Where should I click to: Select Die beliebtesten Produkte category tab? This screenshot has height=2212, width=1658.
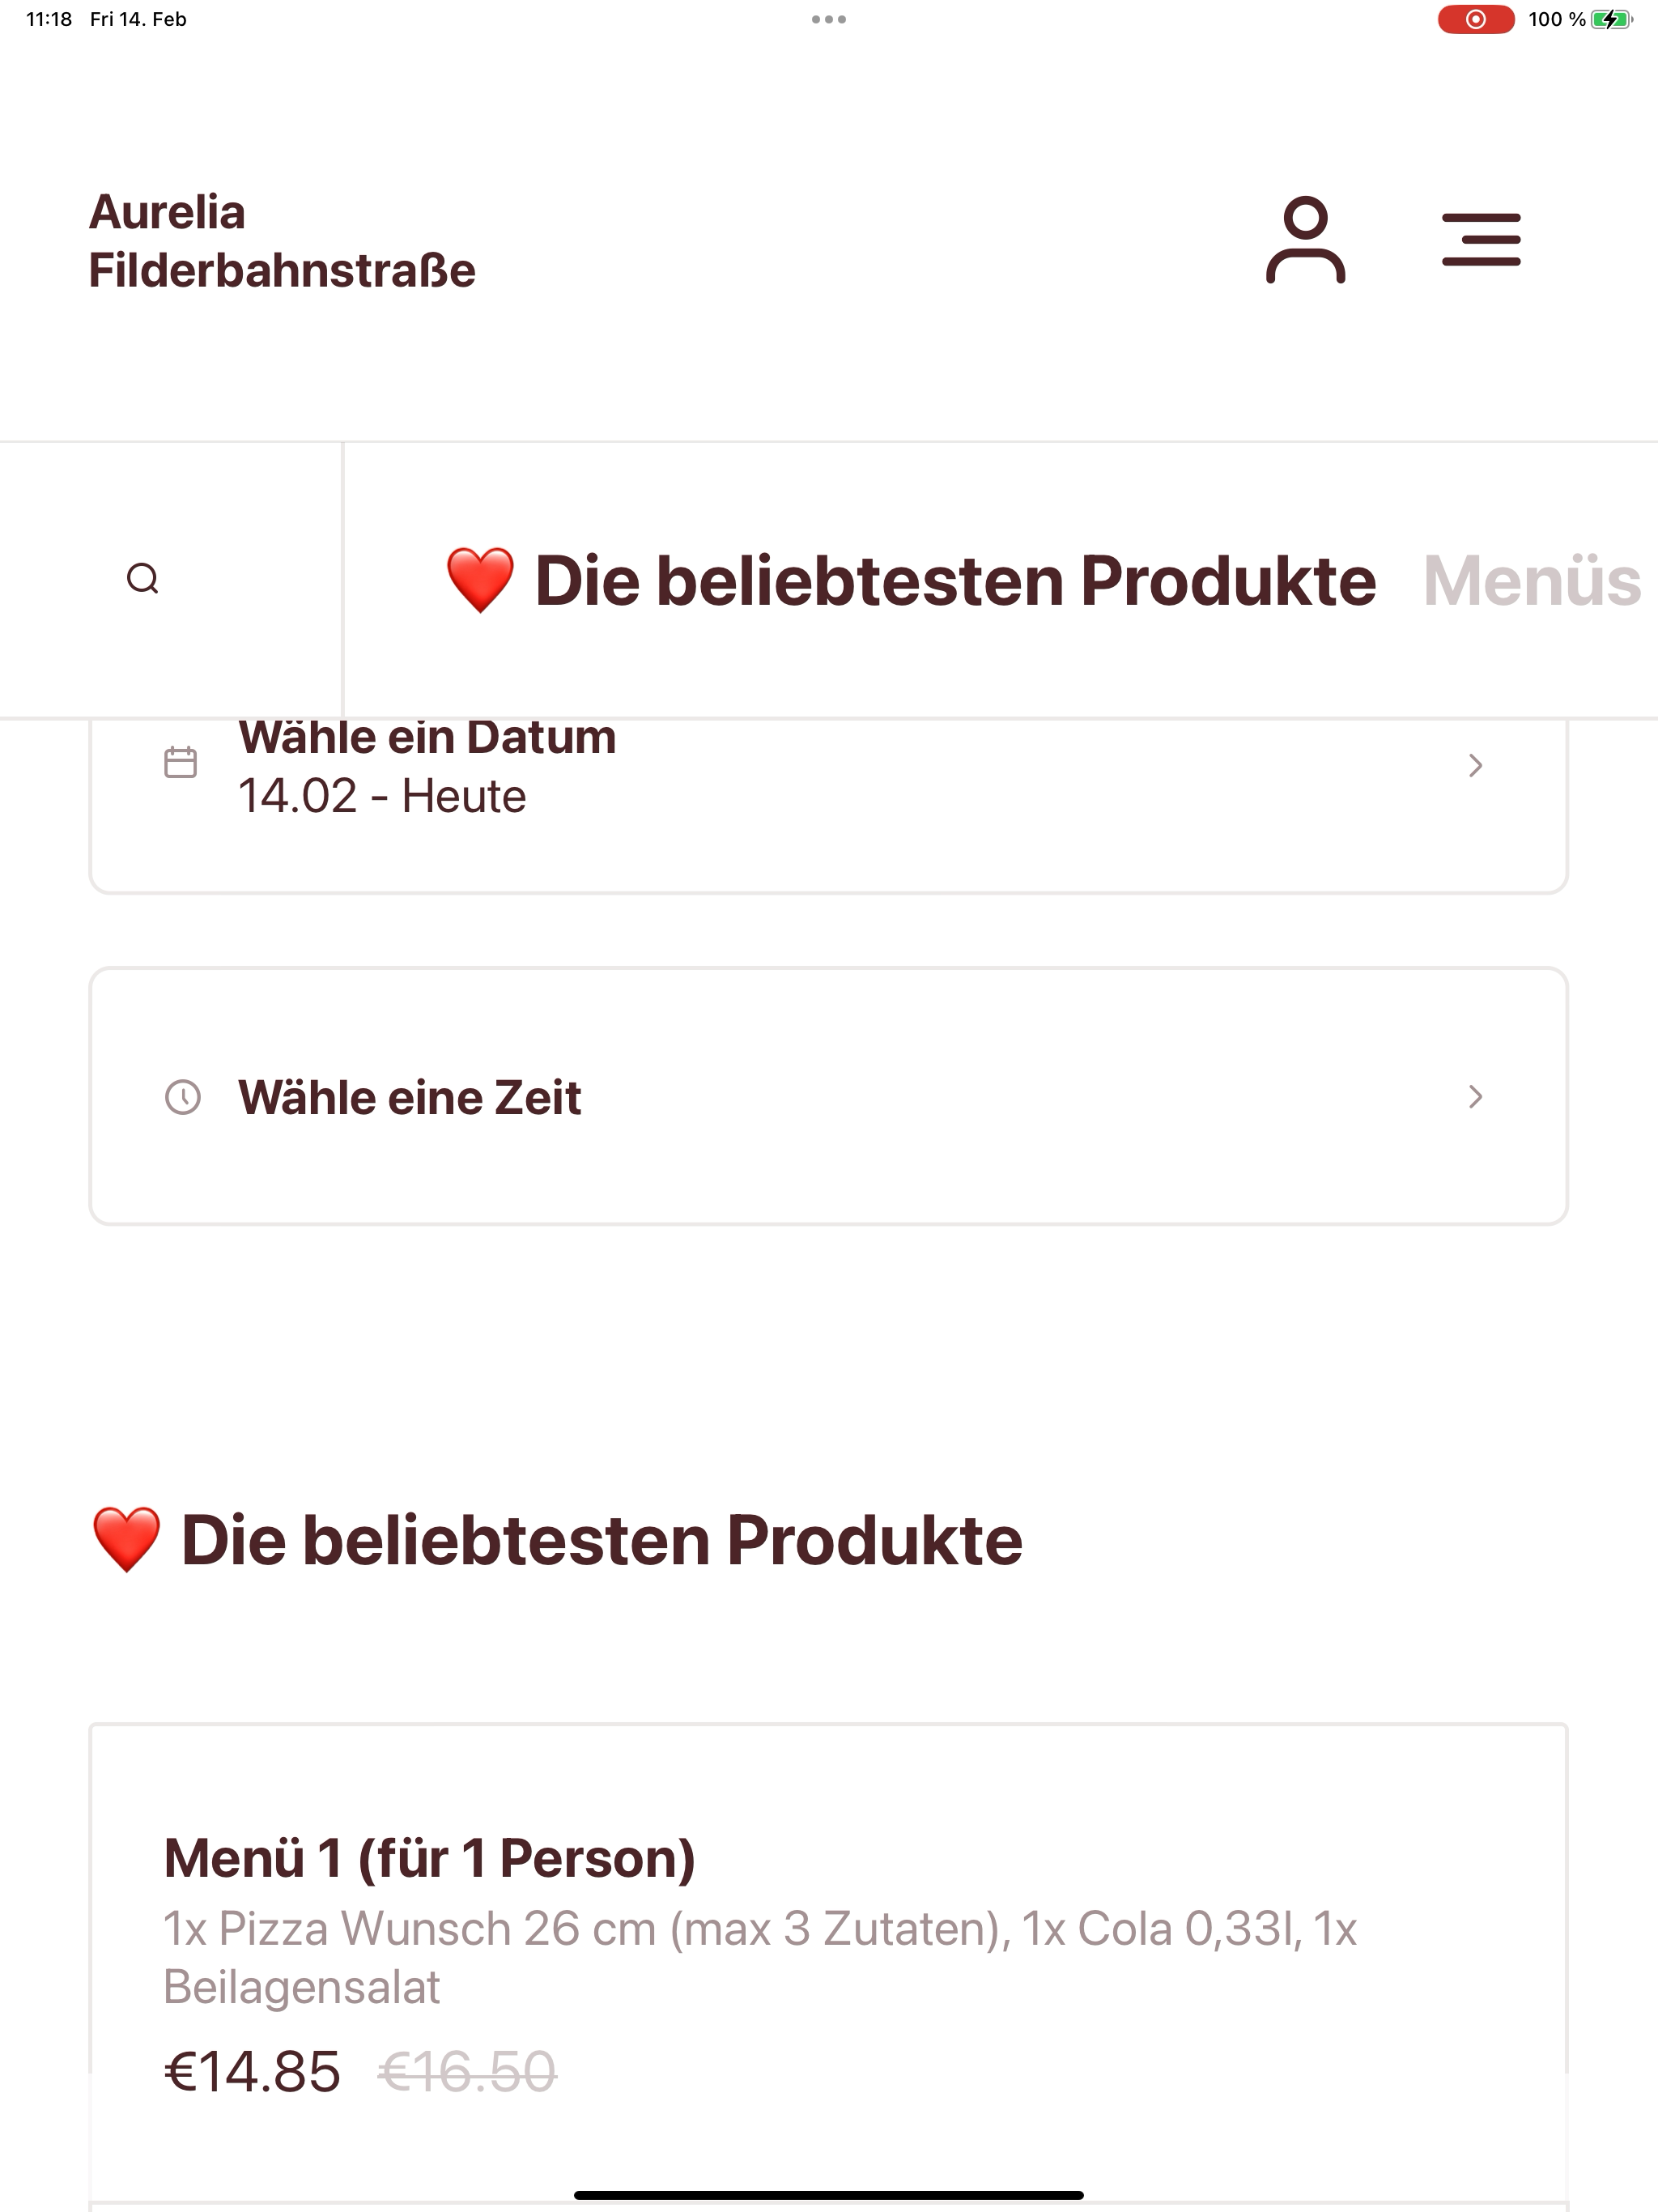click(x=911, y=581)
